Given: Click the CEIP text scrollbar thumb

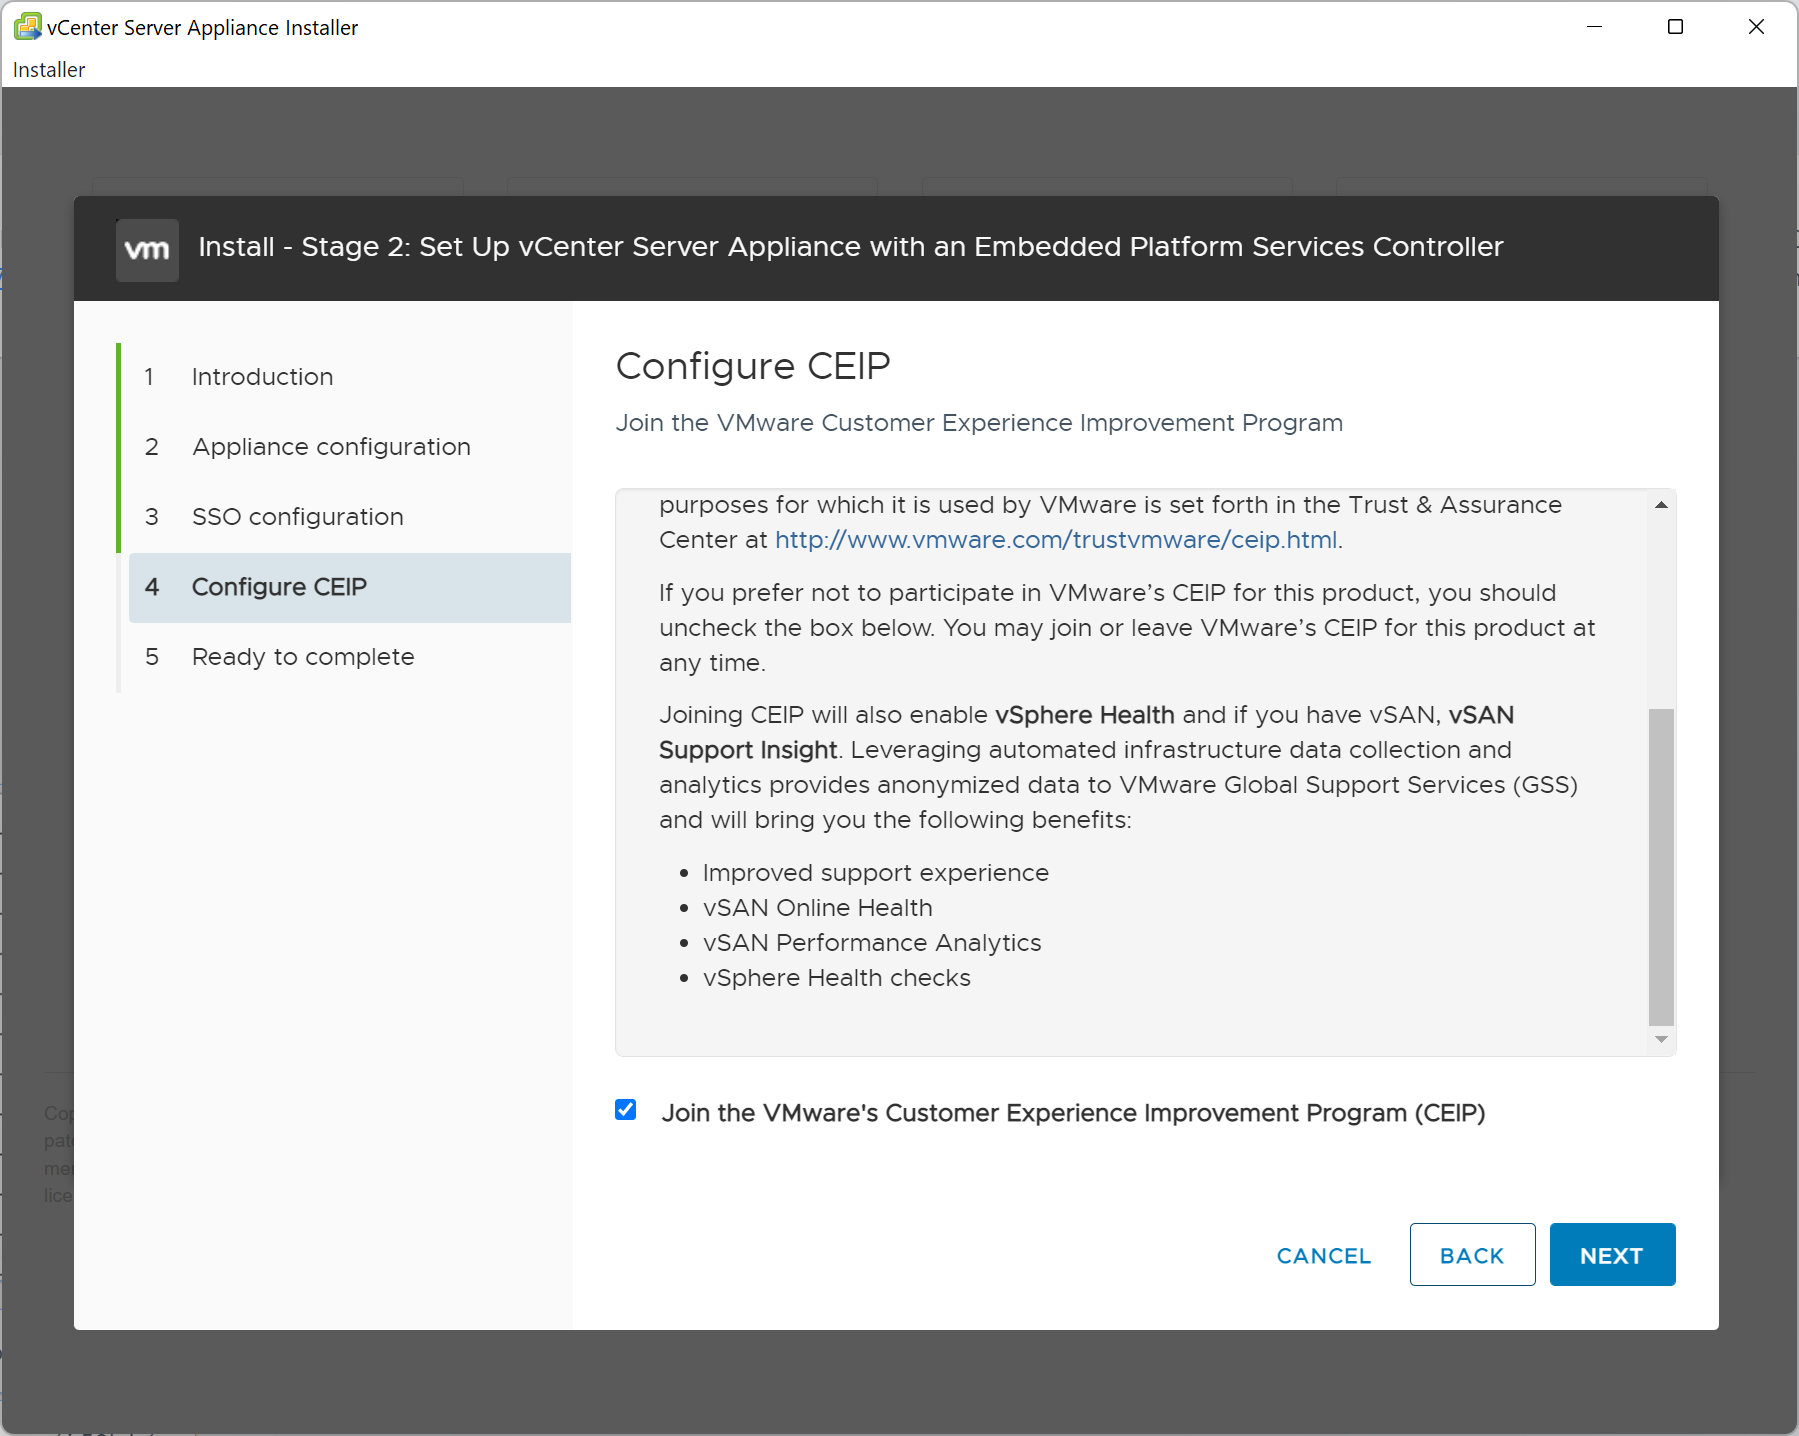Looking at the screenshot, I should 1661,865.
